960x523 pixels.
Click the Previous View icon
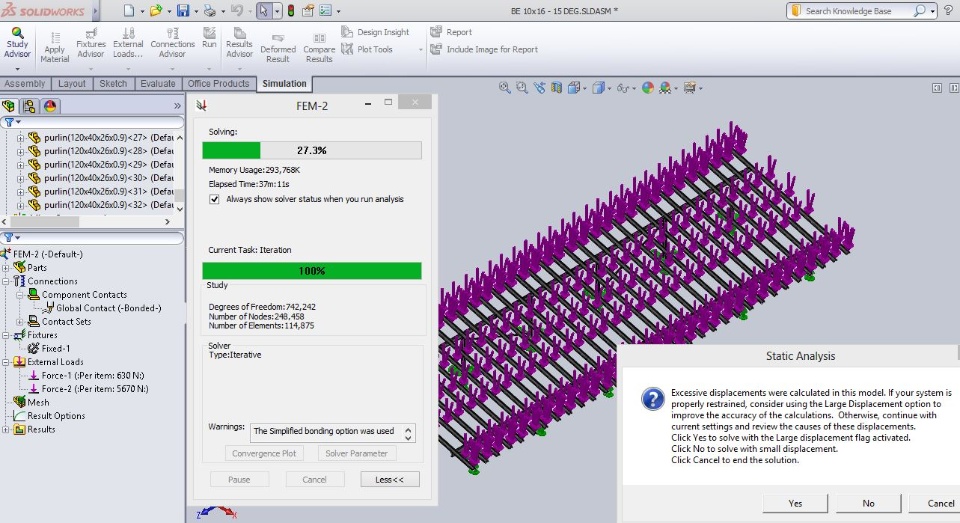pos(539,88)
